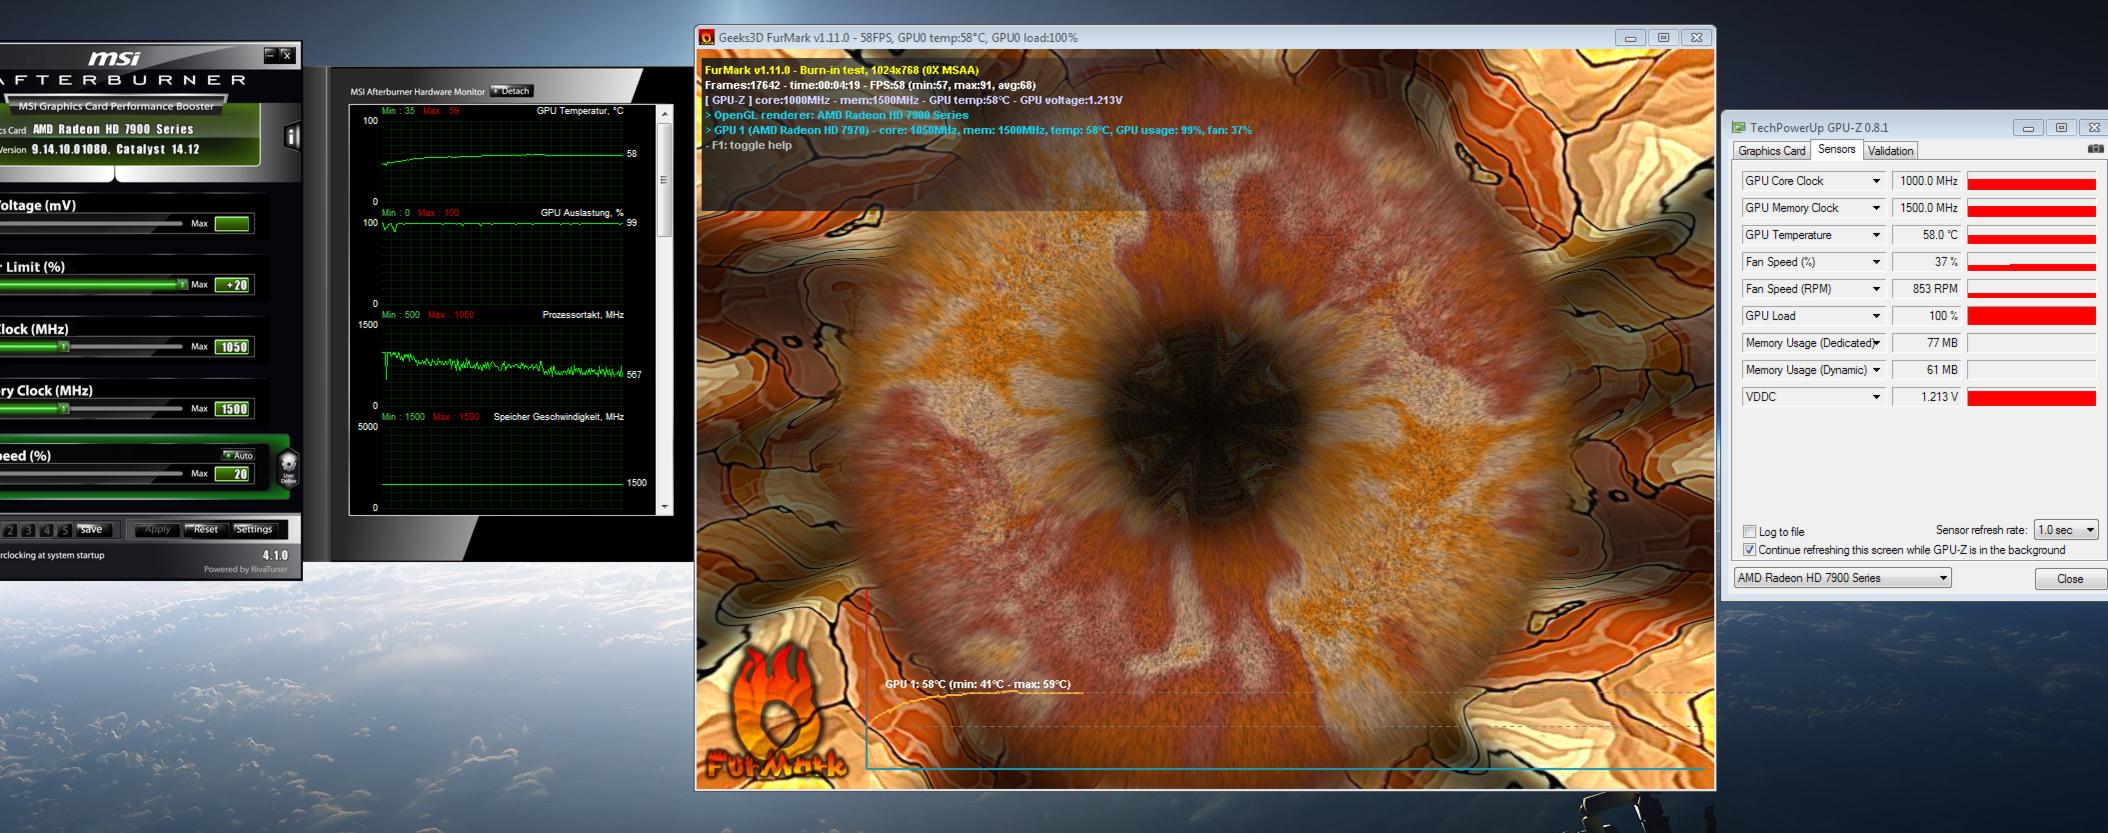
Task: Open the Afterburner info 'i' button
Action: [x=292, y=135]
